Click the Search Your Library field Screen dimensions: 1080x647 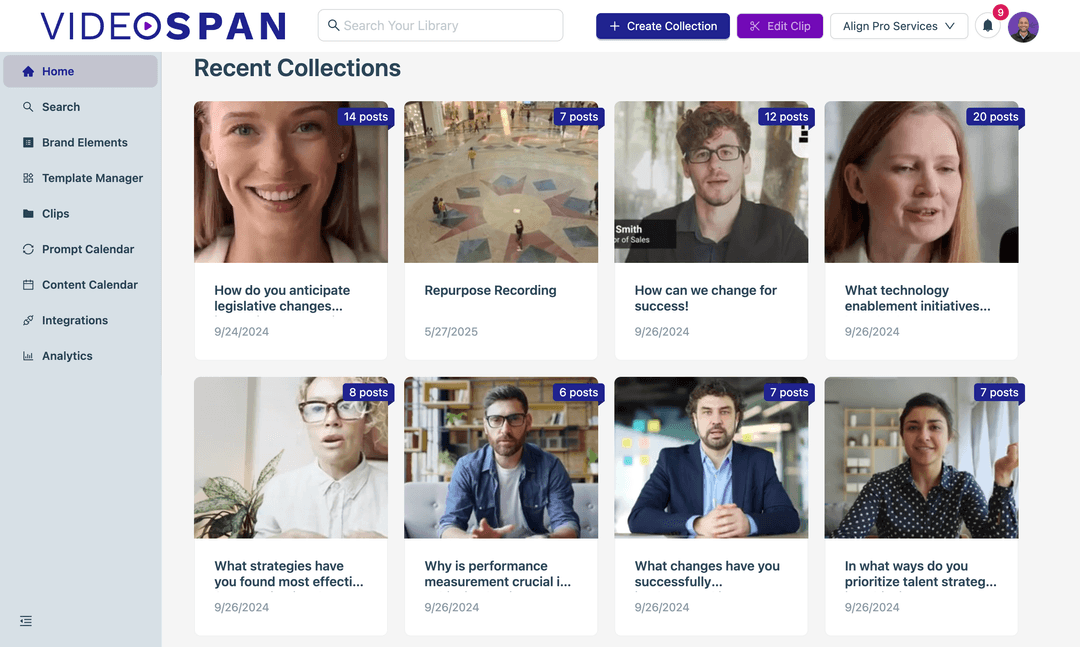tap(440, 24)
